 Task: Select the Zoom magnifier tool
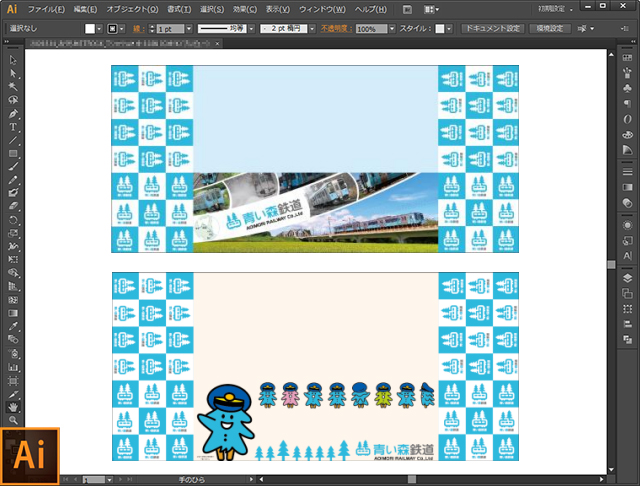[13, 420]
